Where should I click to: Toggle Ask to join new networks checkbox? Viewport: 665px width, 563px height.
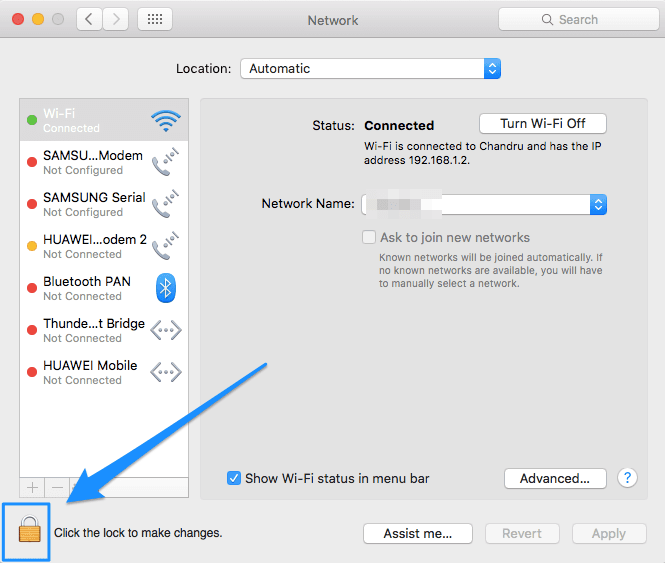click(369, 237)
